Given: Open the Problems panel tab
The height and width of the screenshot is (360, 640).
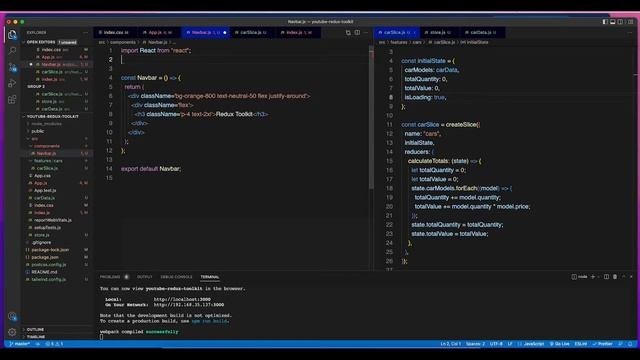Looking at the screenshot, I should click(110, 277).
